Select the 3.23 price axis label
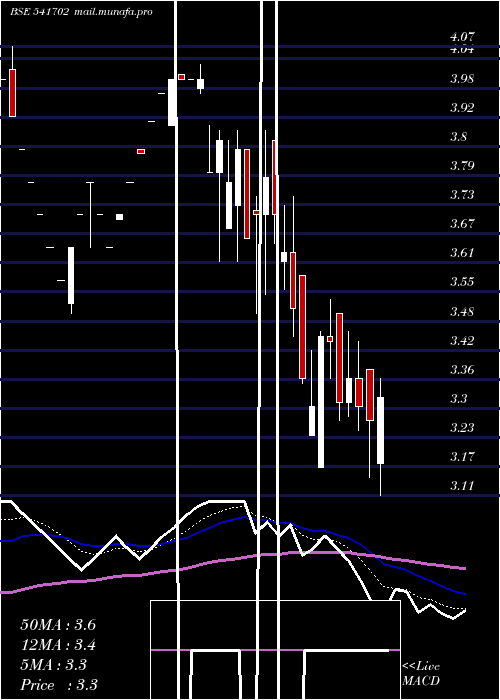The image size is (500, 700). coord(462,428)
